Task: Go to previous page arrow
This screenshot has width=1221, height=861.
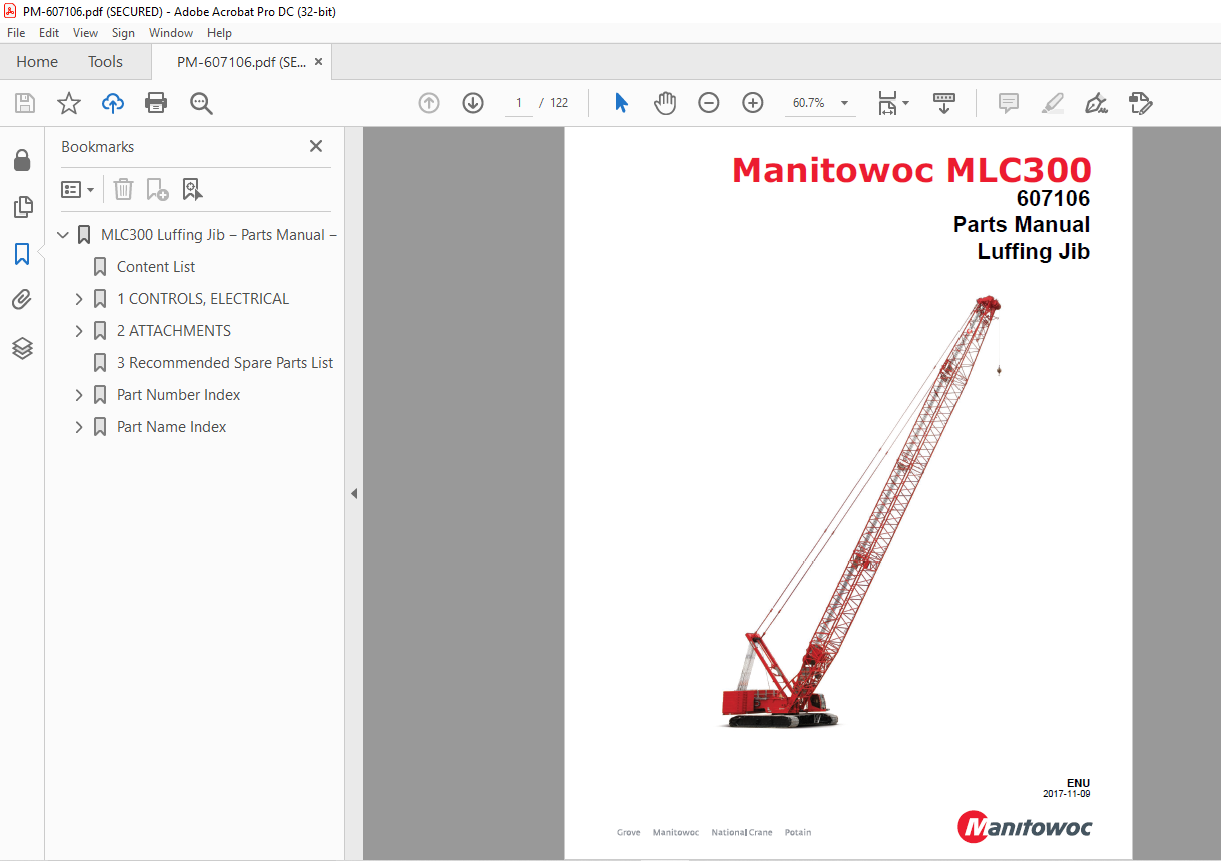Action: pyautogui.click(x=429, y=103)
